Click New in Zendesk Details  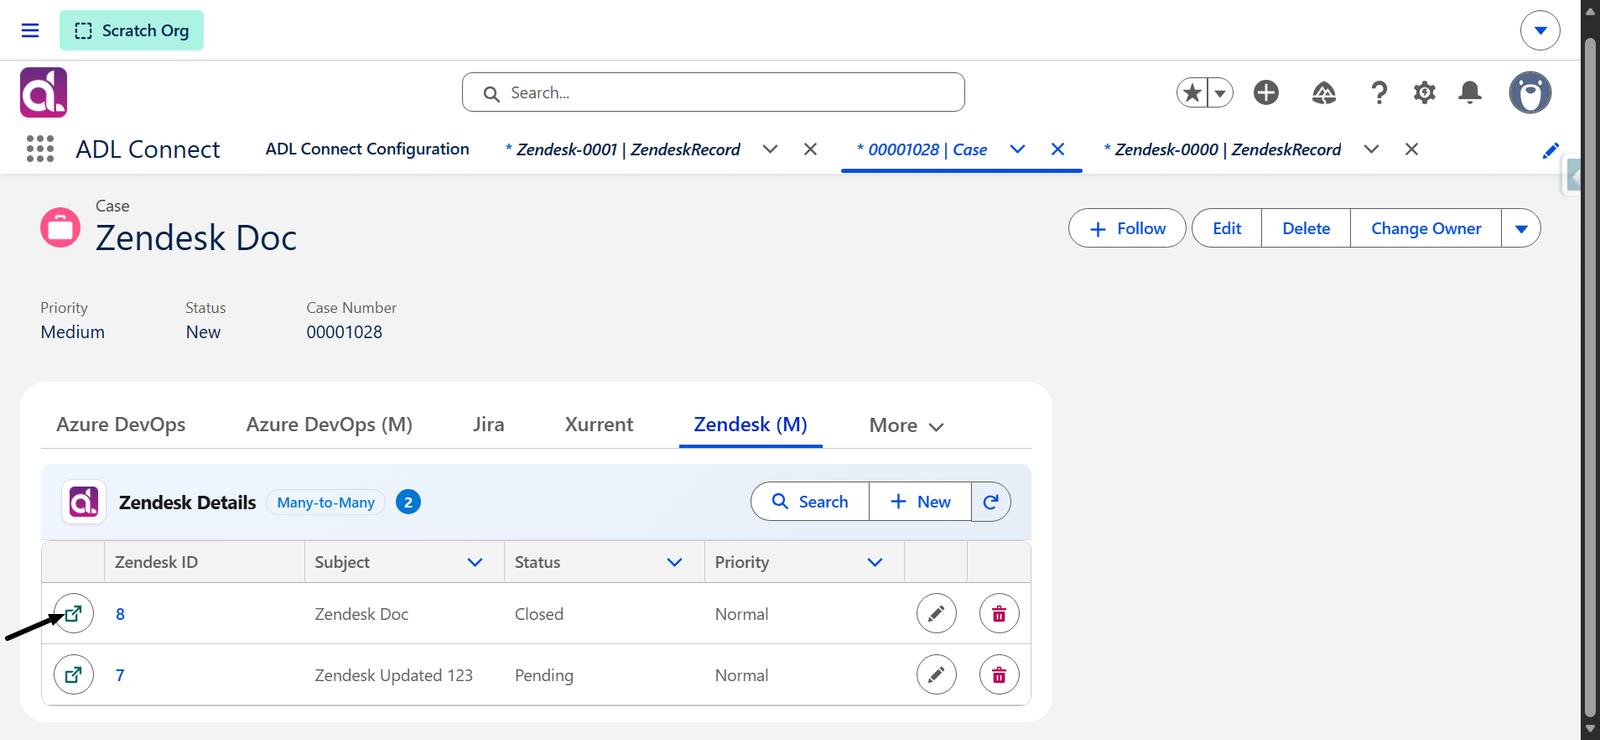(x=920, y=501)
